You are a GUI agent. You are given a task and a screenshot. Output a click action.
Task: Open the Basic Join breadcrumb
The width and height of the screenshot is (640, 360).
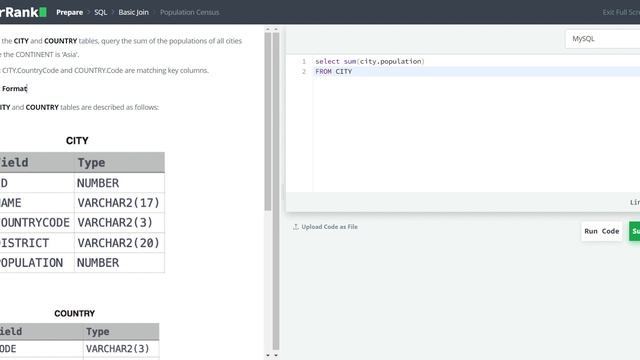pos(133,12)
